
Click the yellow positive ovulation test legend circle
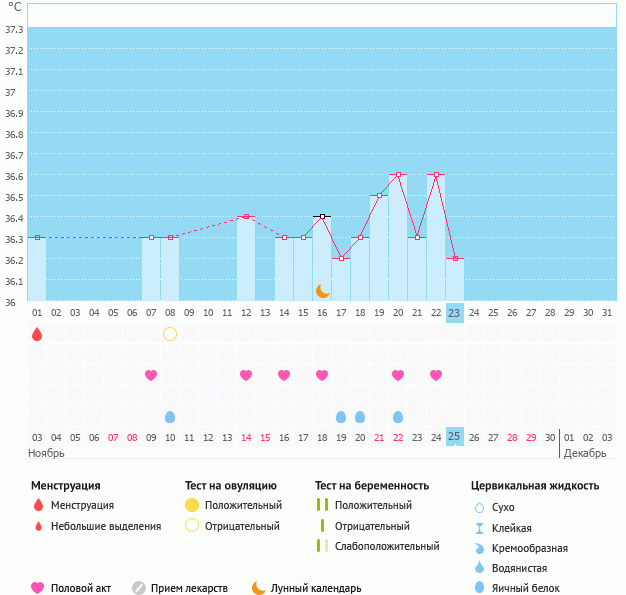pyautogui.click(x=192, y=505)
